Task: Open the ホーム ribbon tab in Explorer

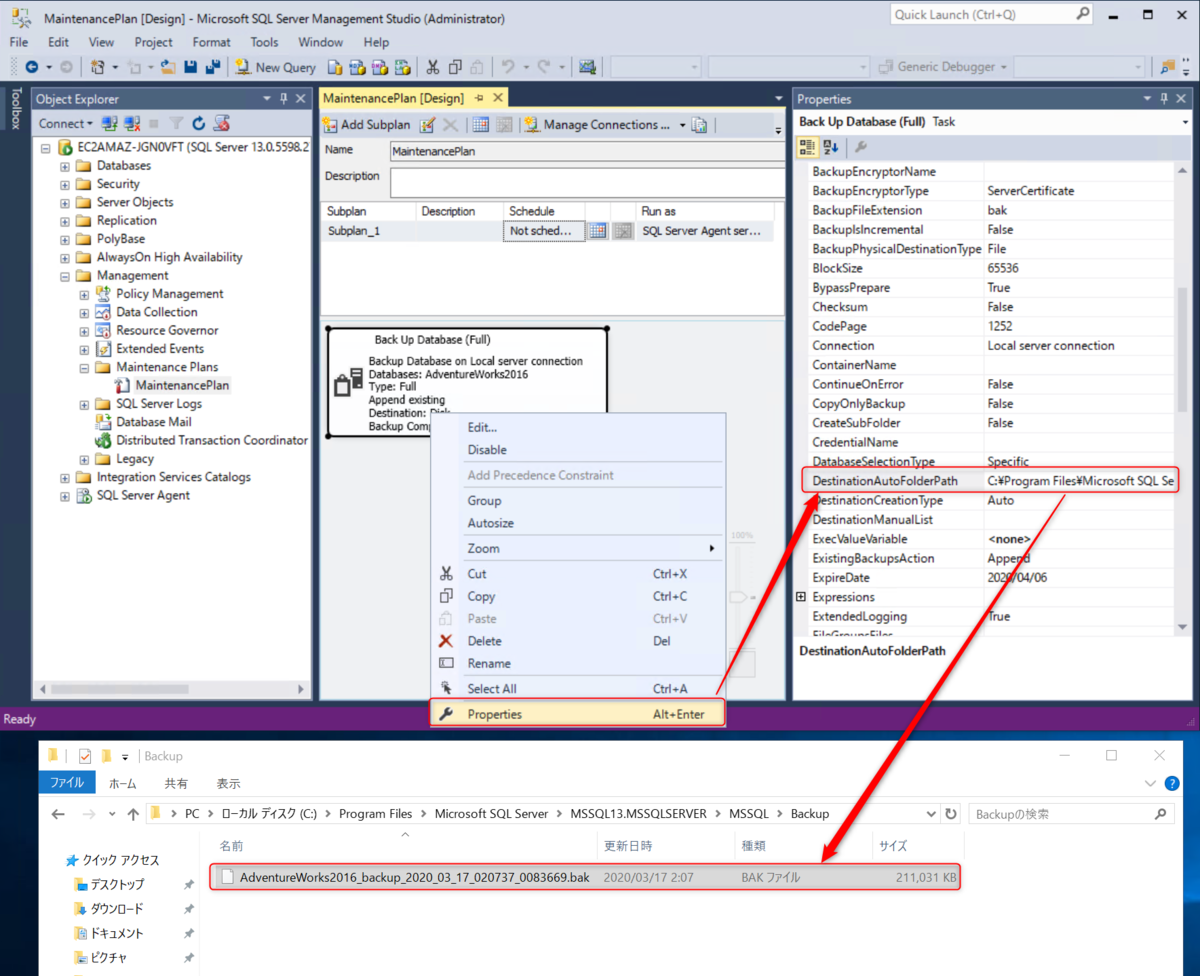Action: click(122, 784)
